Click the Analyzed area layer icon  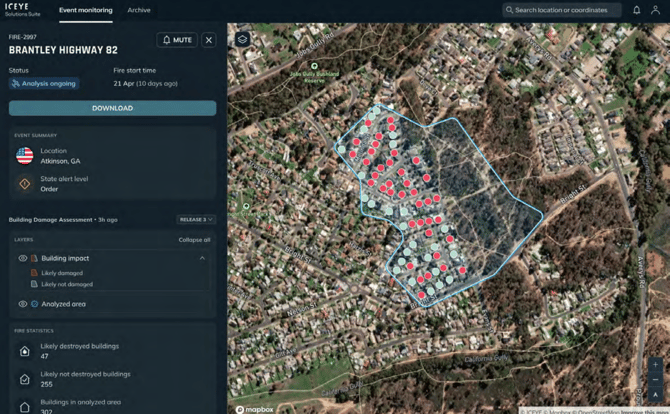[x=34, y=304]
